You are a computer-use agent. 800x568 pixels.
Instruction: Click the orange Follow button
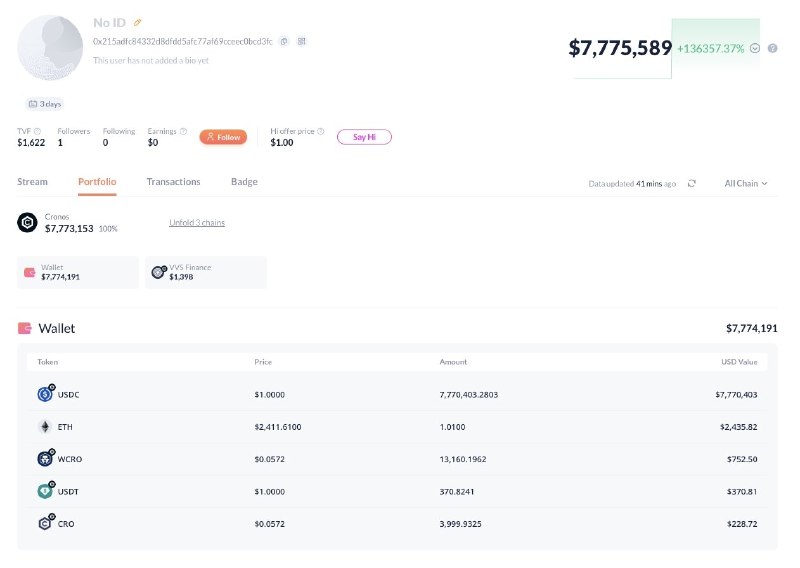click(223, 137)
